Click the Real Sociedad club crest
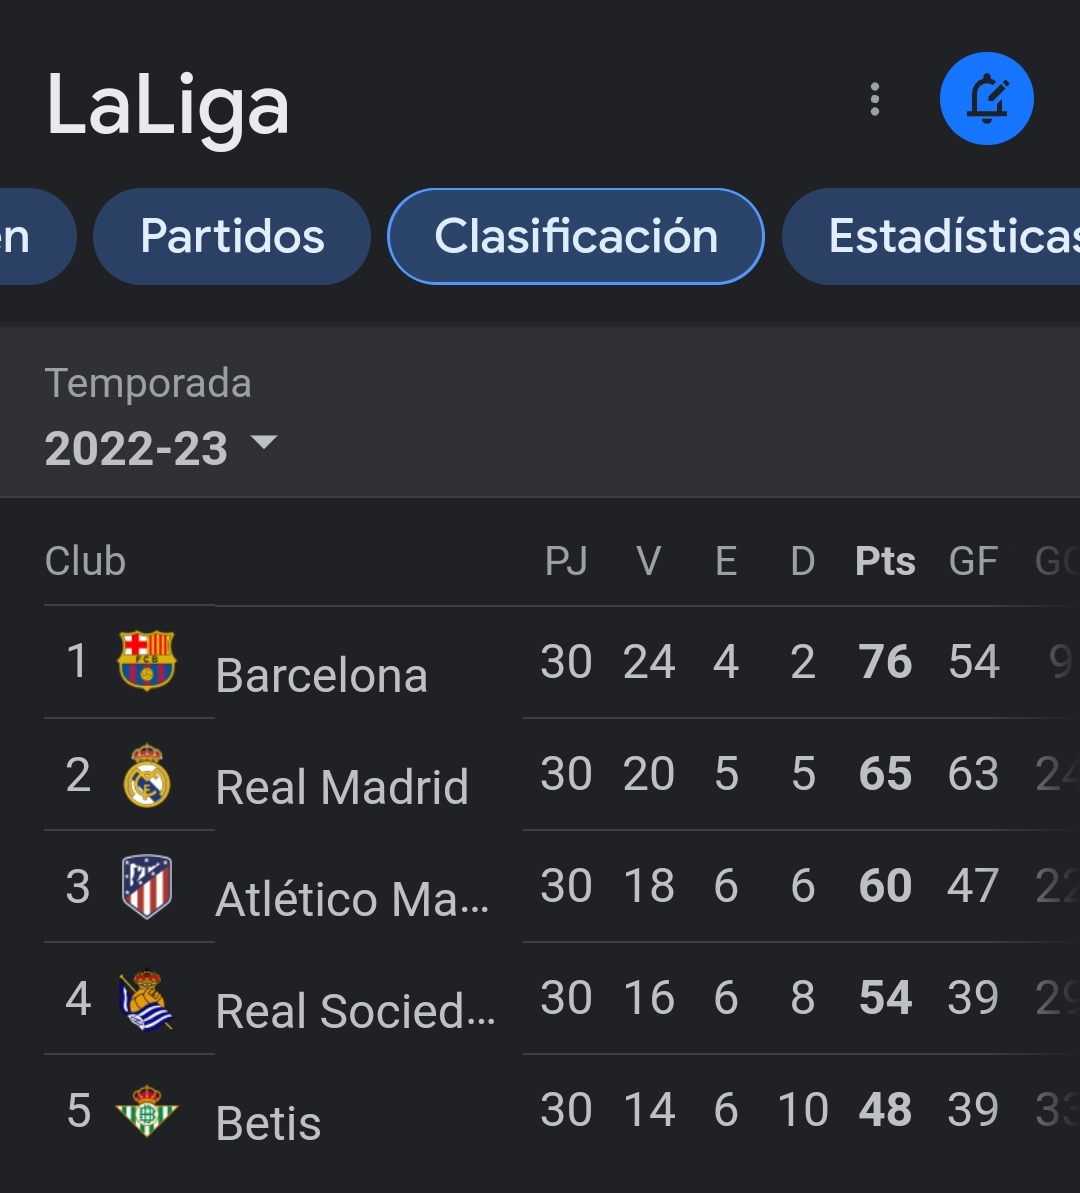 point(147,999)
